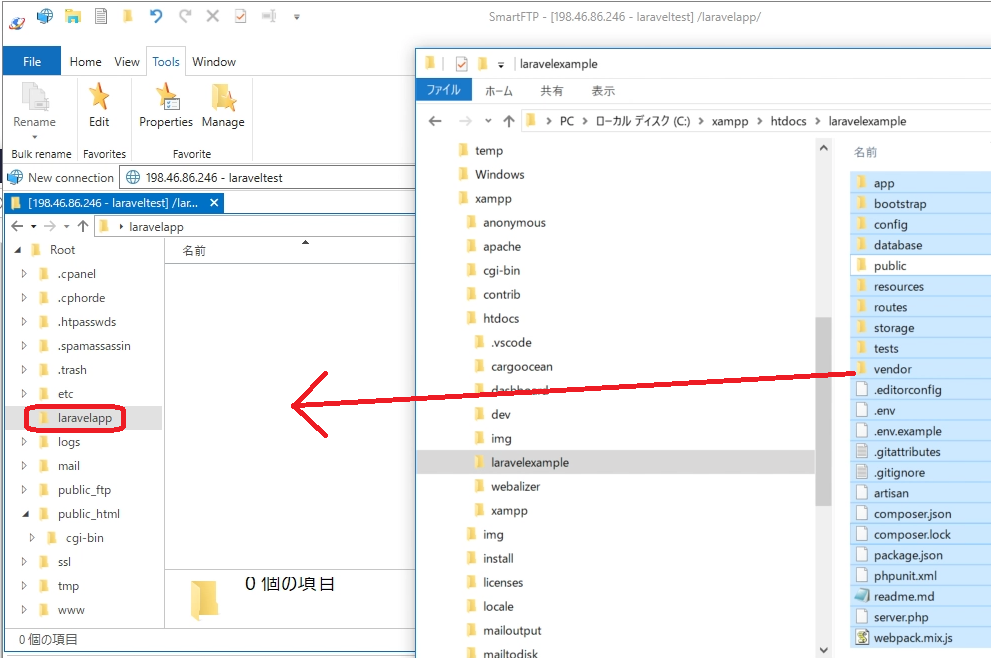Click Bulk rename button
The height and width of the screenshot is (658, 991).
(x=41, y=154)
